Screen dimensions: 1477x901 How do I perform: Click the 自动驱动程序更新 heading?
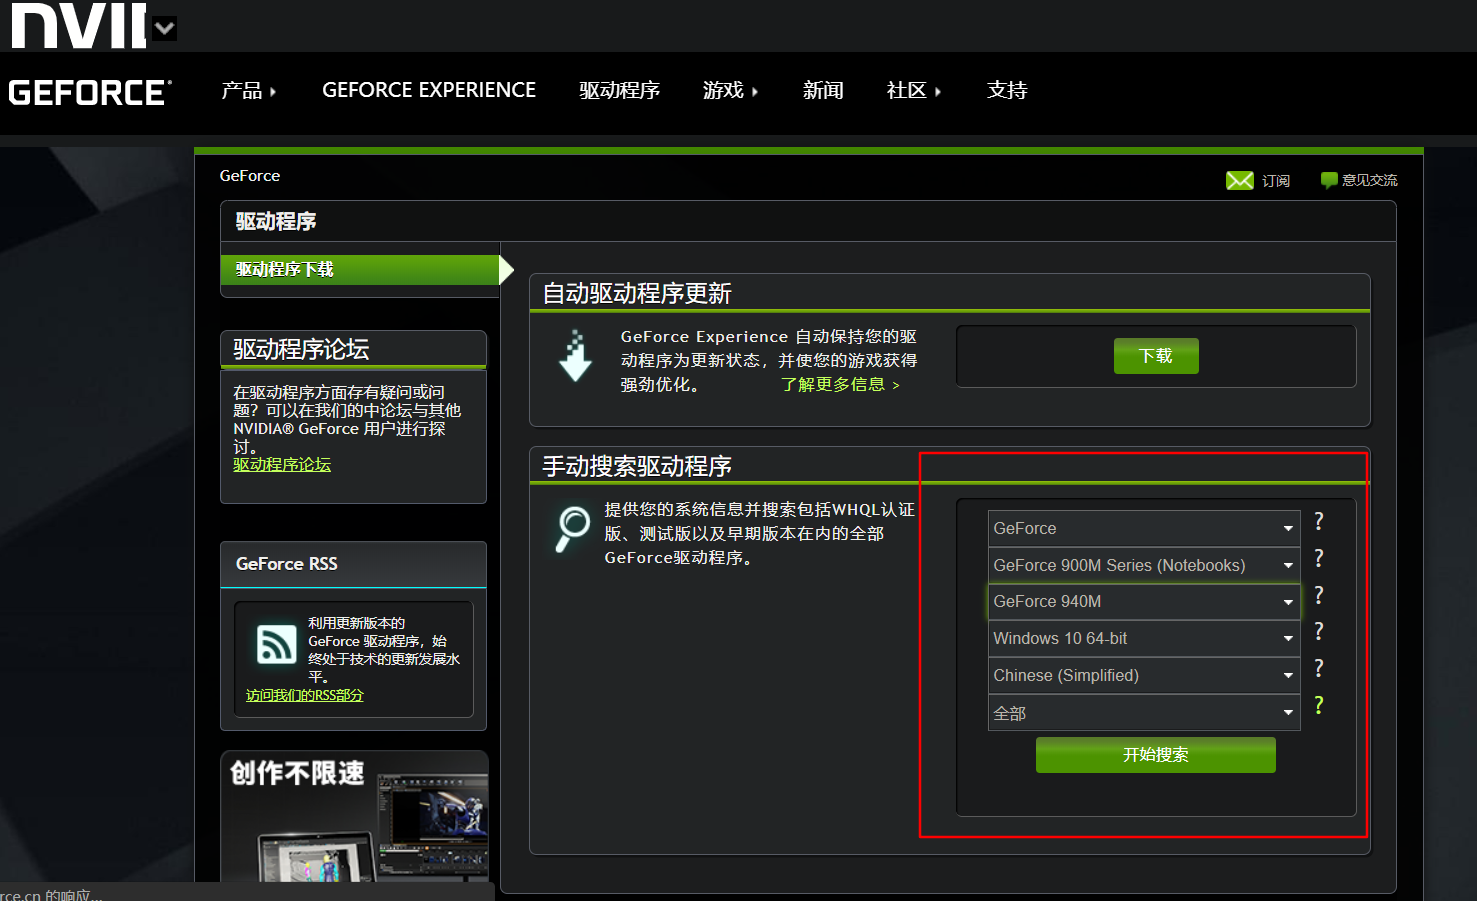[637, 294]
